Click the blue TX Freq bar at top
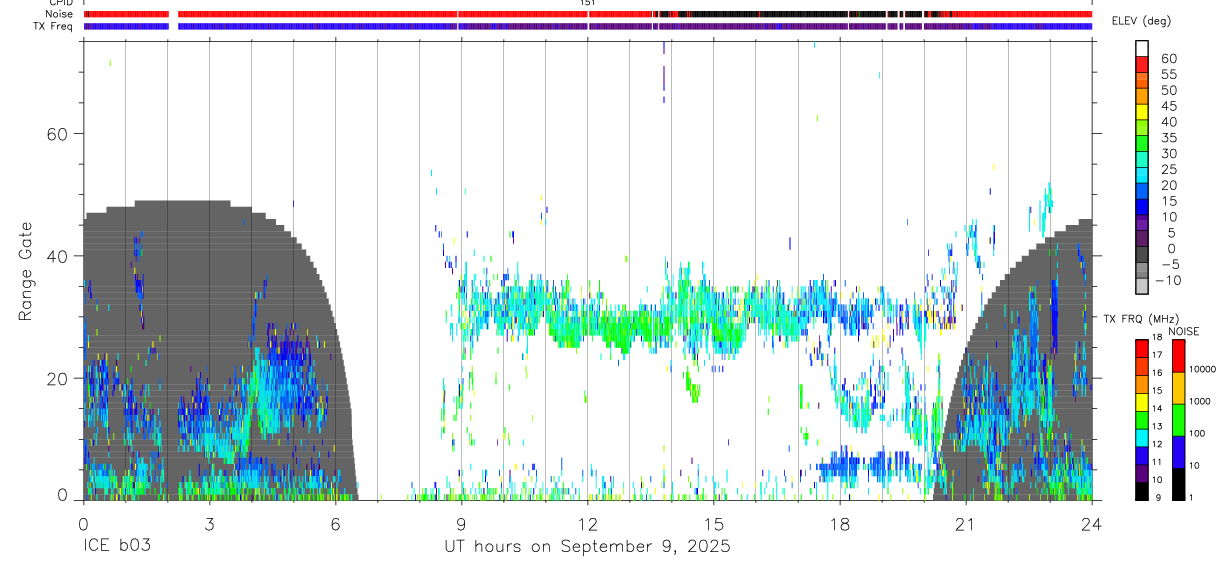 coord(587,26)
